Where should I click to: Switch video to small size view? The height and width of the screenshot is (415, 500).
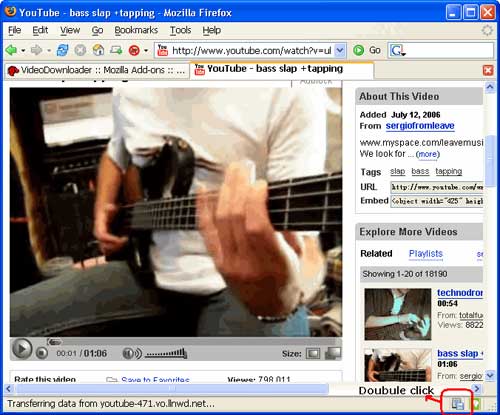pyautogui.click(x=313, y=353)
